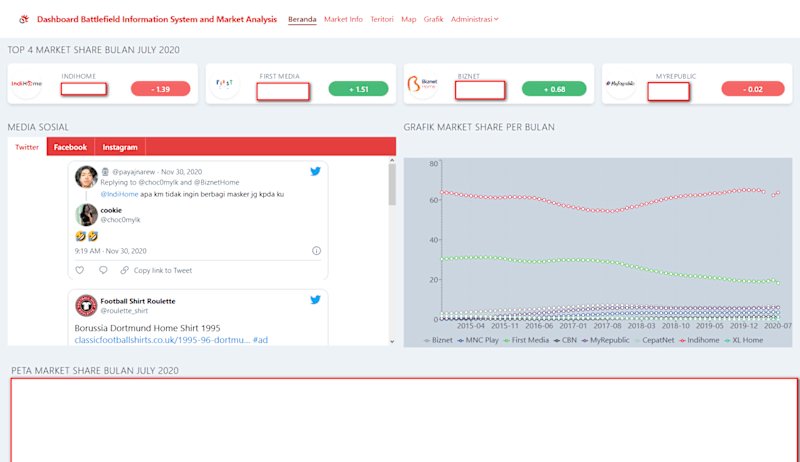This screenshot has width=800, height=462.
Task: Click the 2020-07 axis label
Action: [x=777, y=326]
